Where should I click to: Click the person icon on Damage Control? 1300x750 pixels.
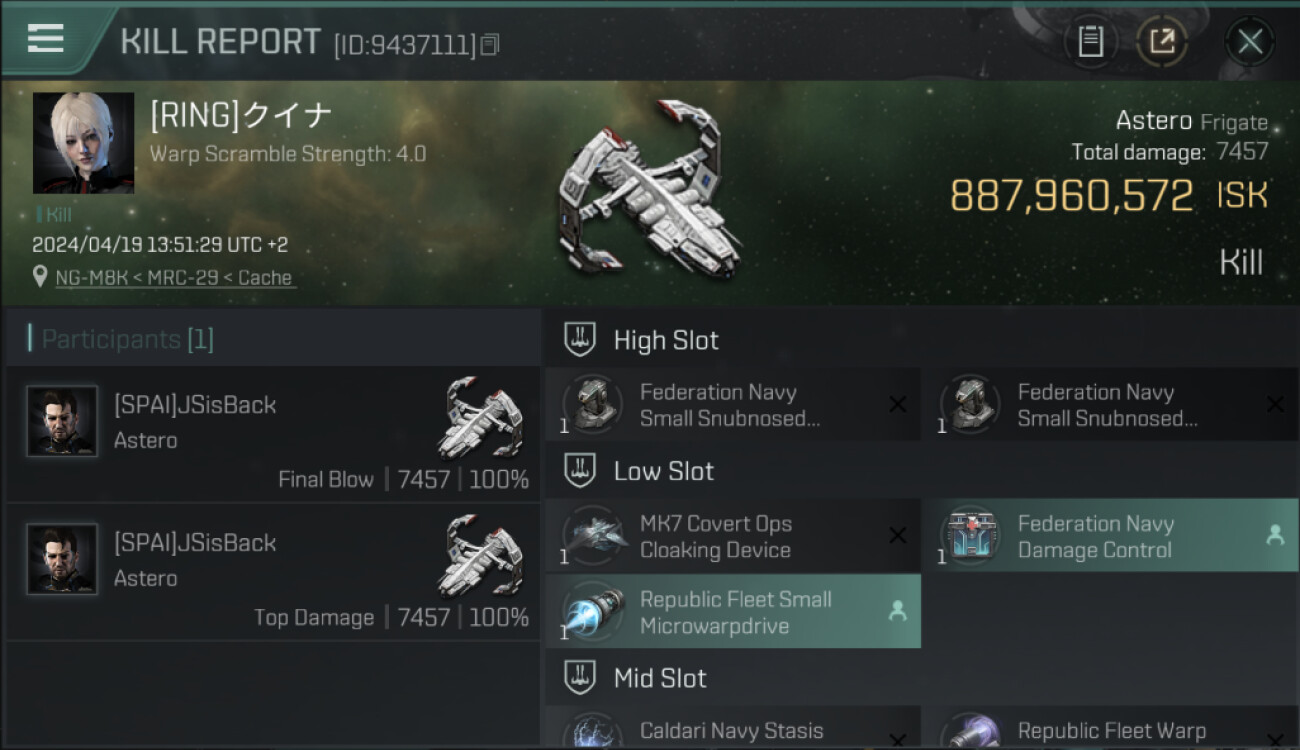tap(1275, 536)
